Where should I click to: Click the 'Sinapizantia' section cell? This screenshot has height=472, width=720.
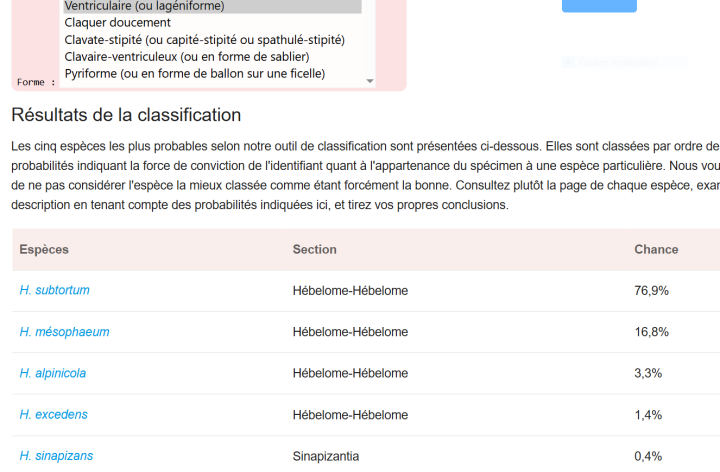click(325, 455)
